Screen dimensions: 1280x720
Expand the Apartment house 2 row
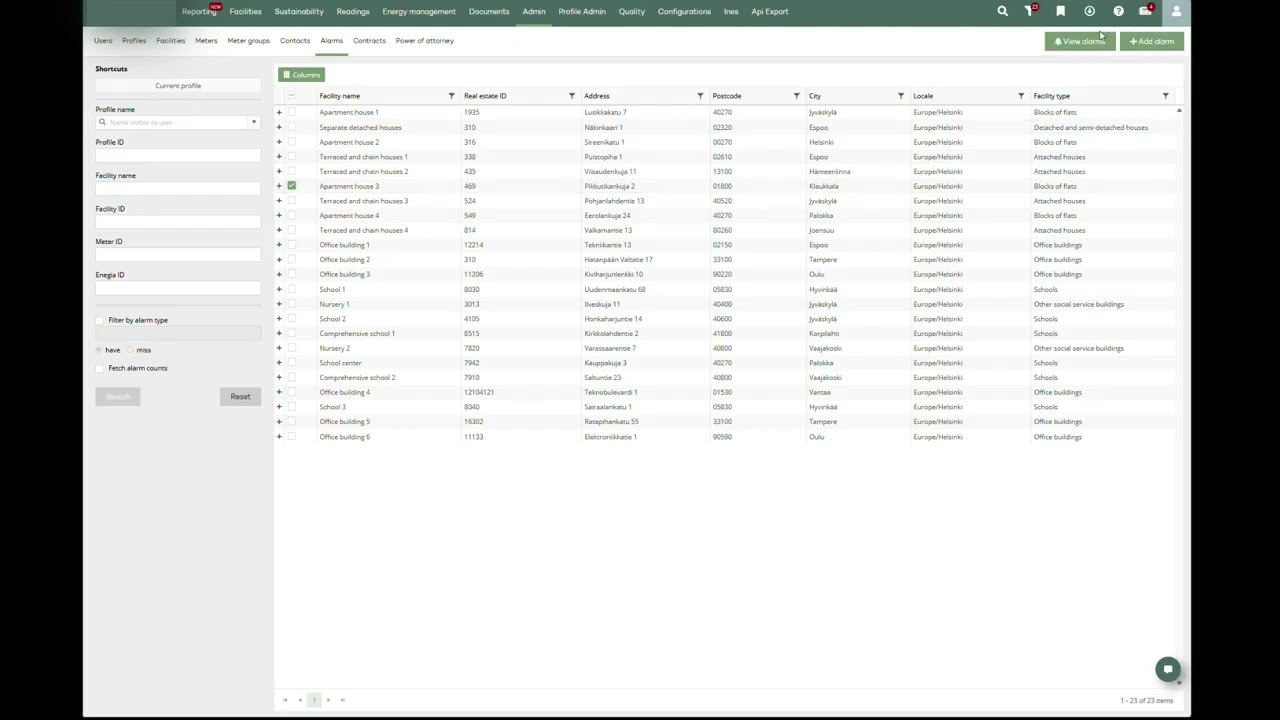point(279,142)
